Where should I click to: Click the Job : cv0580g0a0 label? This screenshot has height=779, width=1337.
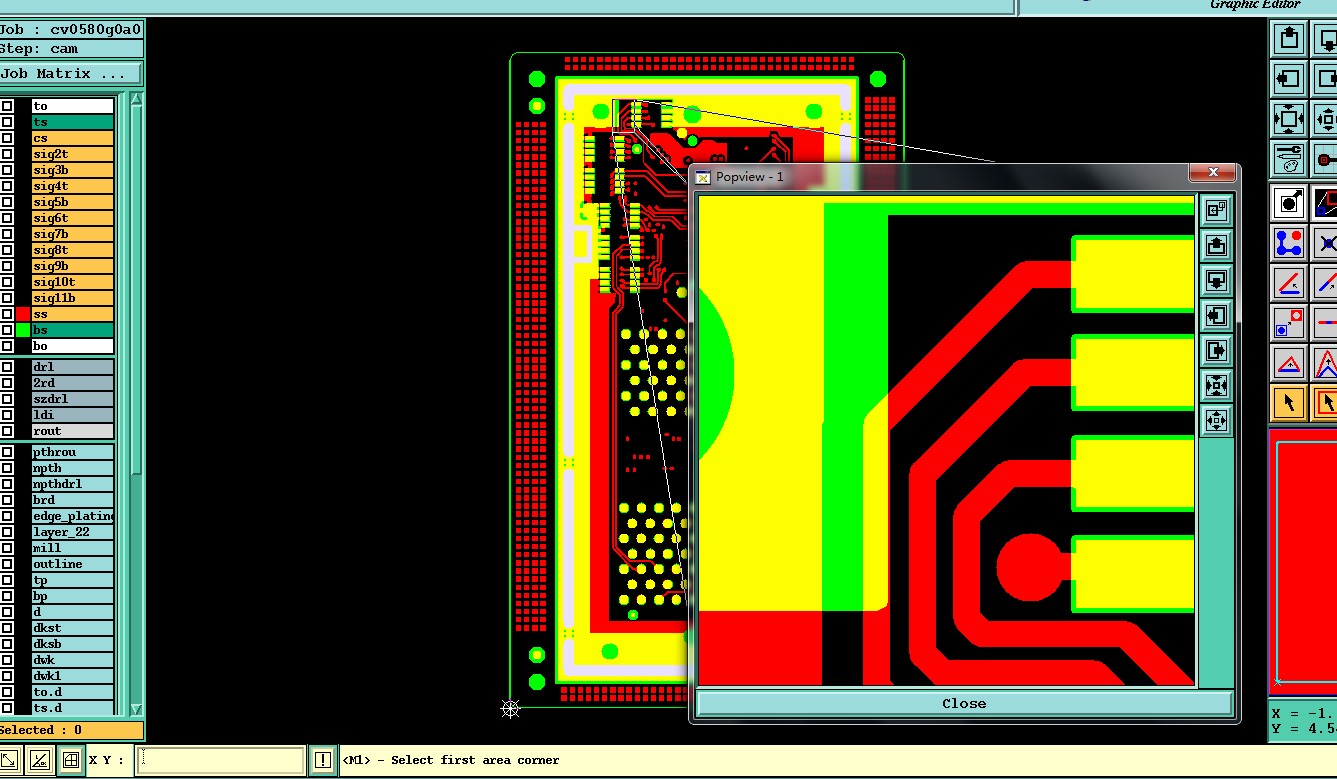coord(71,29)
